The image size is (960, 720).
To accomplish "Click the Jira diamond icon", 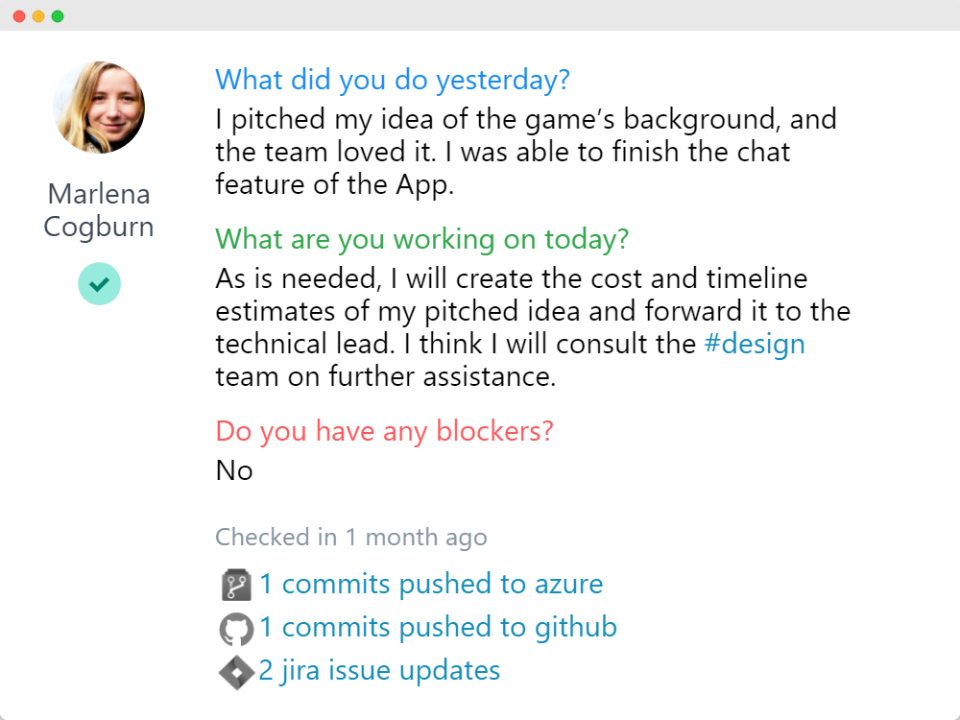I will (235, 671).
